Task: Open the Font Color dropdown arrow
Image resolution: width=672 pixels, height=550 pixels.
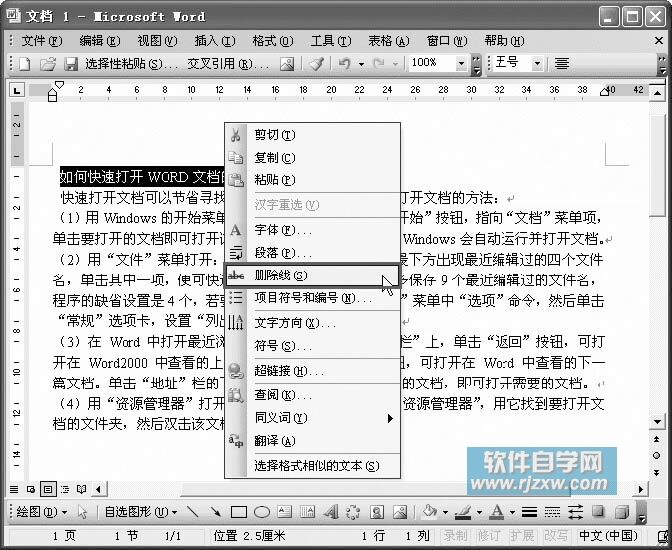Action: (512, 512)
